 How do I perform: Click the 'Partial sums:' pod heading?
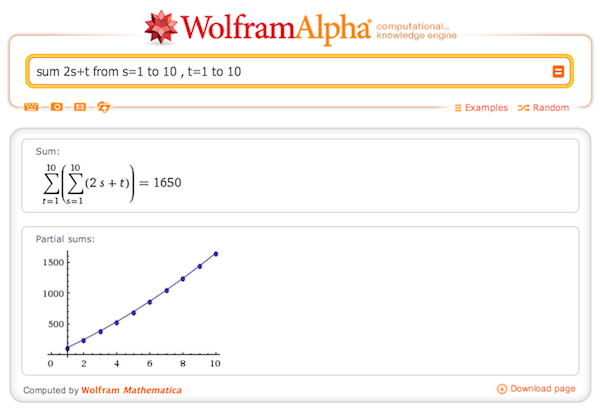pyautogui.click(x=65, y=239)
